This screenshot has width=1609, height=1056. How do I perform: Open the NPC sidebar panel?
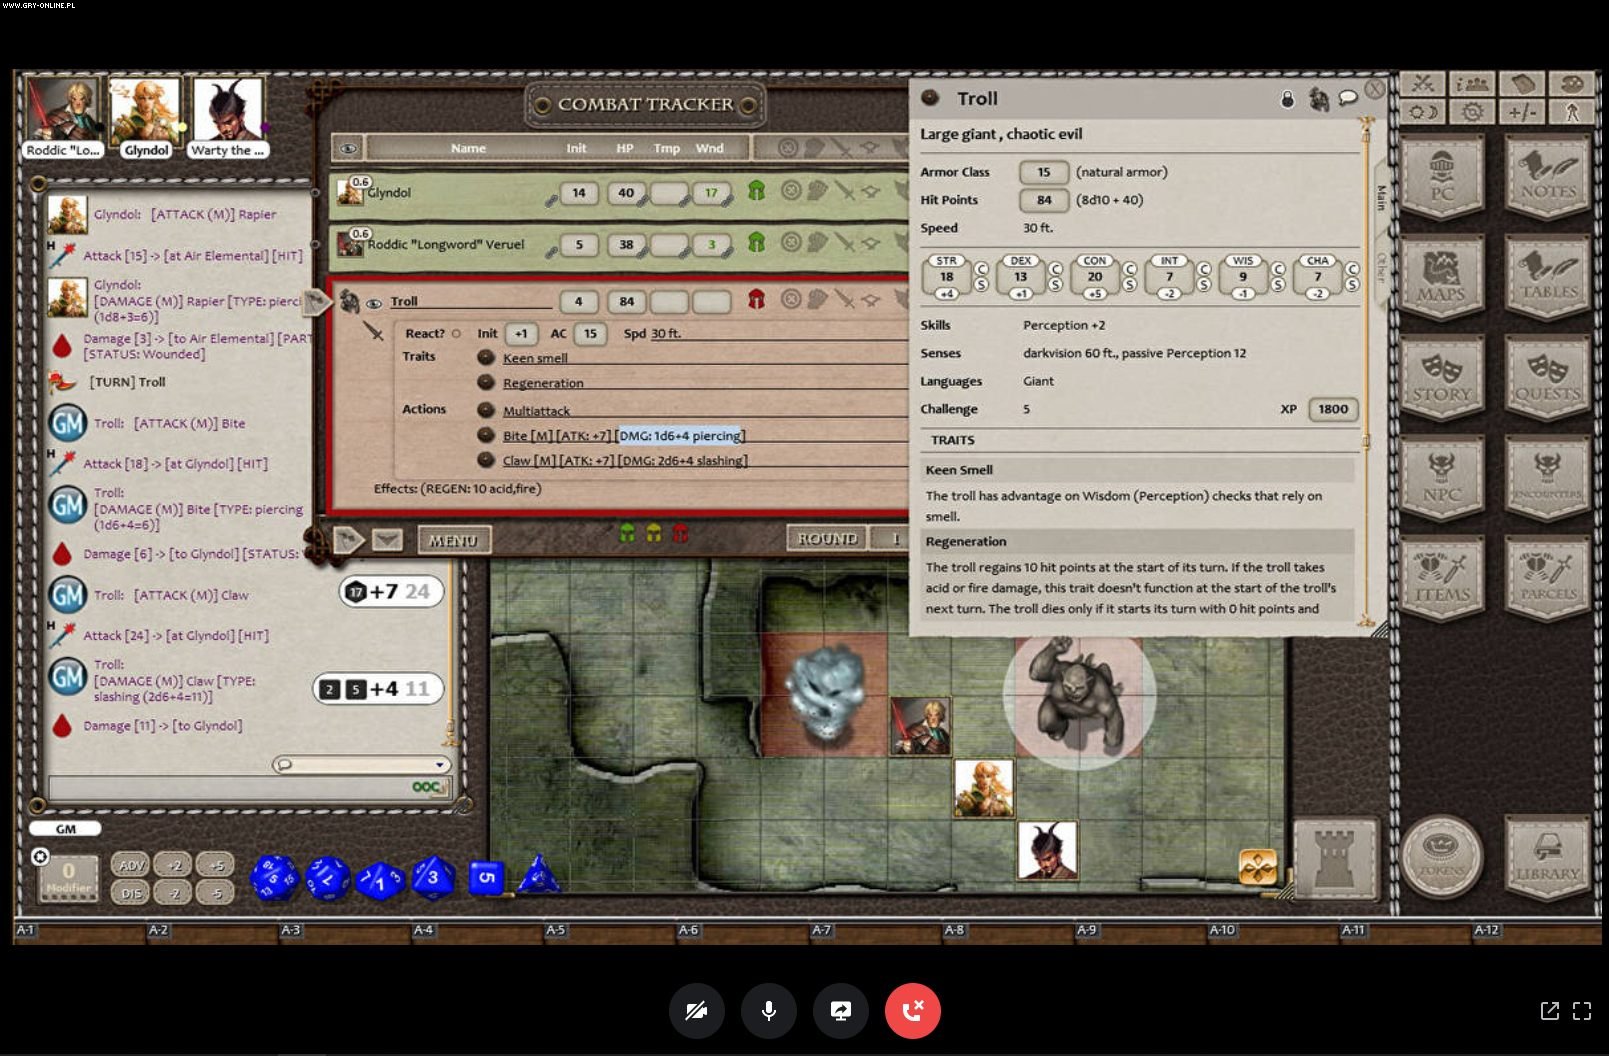[x=1441, y=478]
